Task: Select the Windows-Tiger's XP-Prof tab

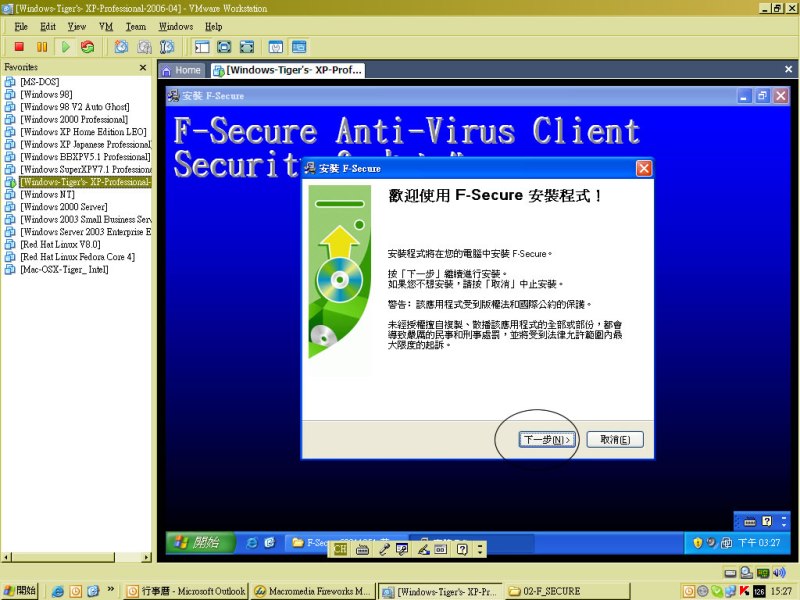Action: click(288, 70)
